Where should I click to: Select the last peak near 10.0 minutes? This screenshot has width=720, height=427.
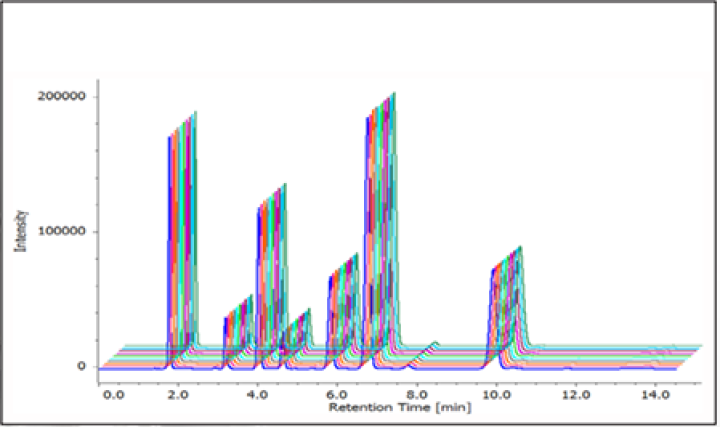pyautogui.click(x=507, y=300)
